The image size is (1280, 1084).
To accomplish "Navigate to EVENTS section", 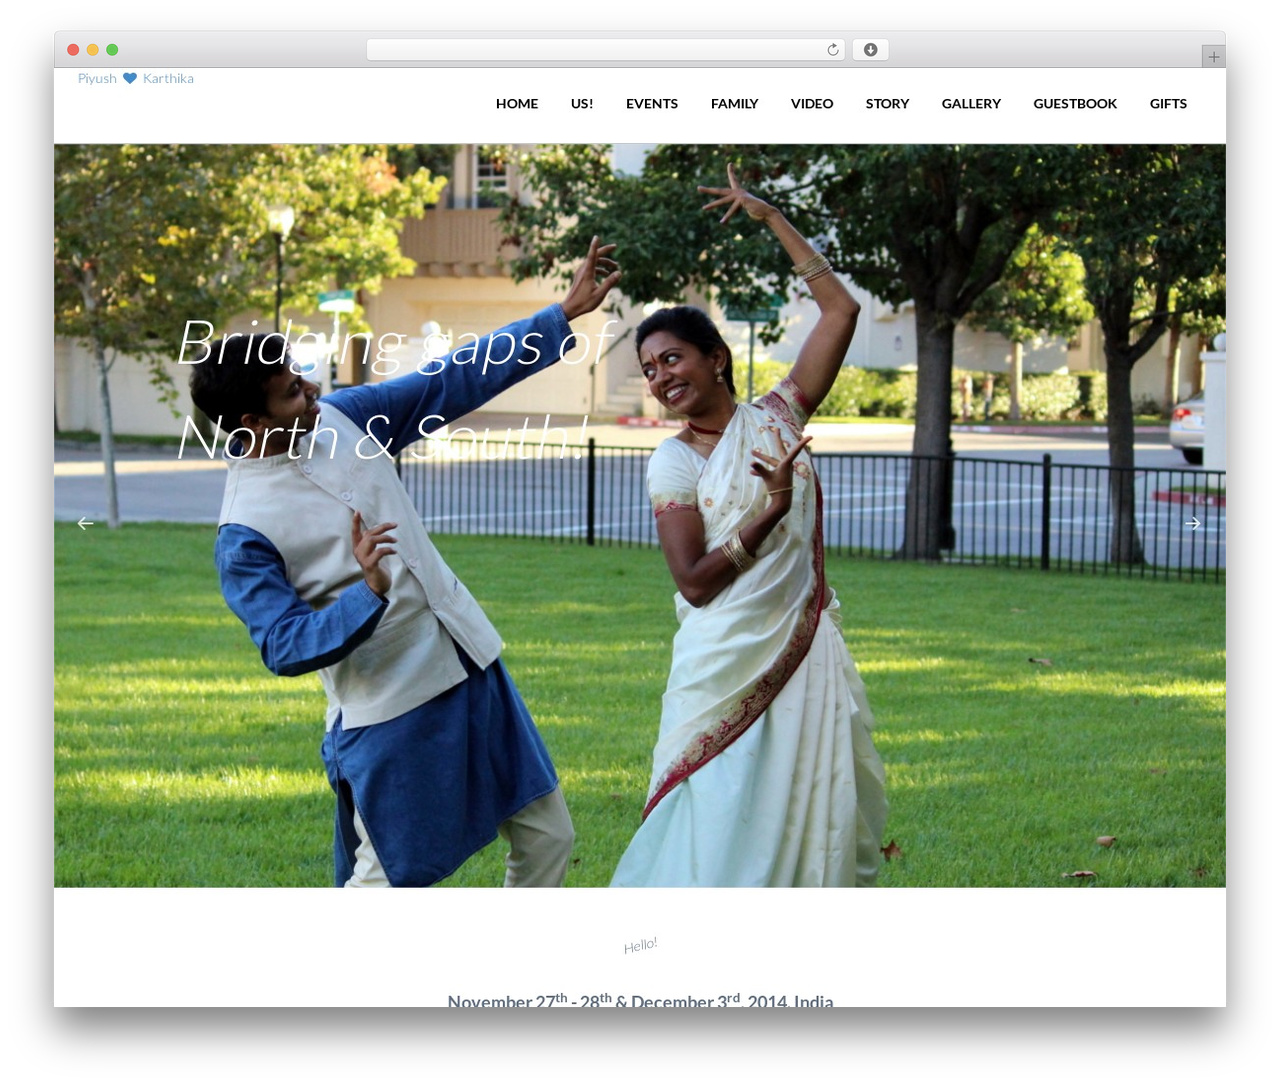I will click(652, 104).
